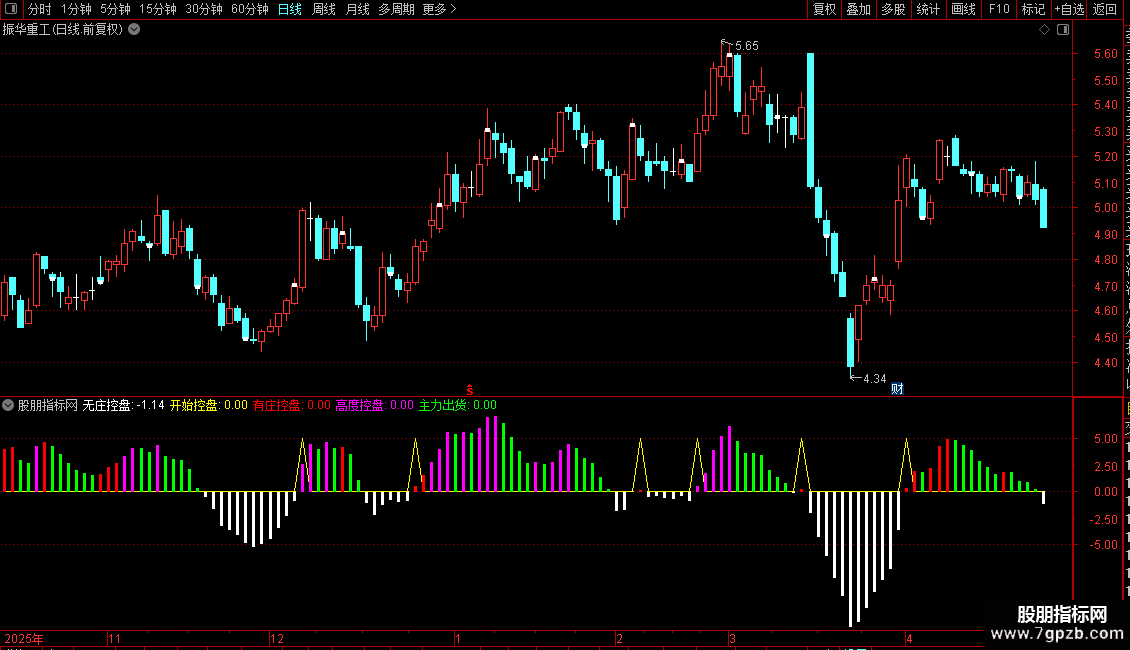Select the 画线 drawing tool
The height and width of the screenshot is (650, 1130).
964,9
